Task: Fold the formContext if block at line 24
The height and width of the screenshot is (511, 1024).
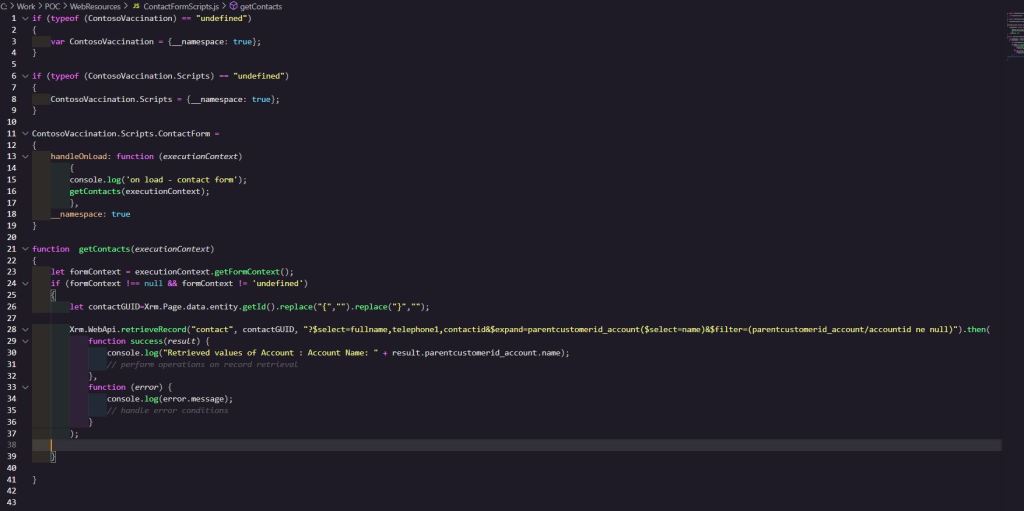Action: (x=24, y=283)
